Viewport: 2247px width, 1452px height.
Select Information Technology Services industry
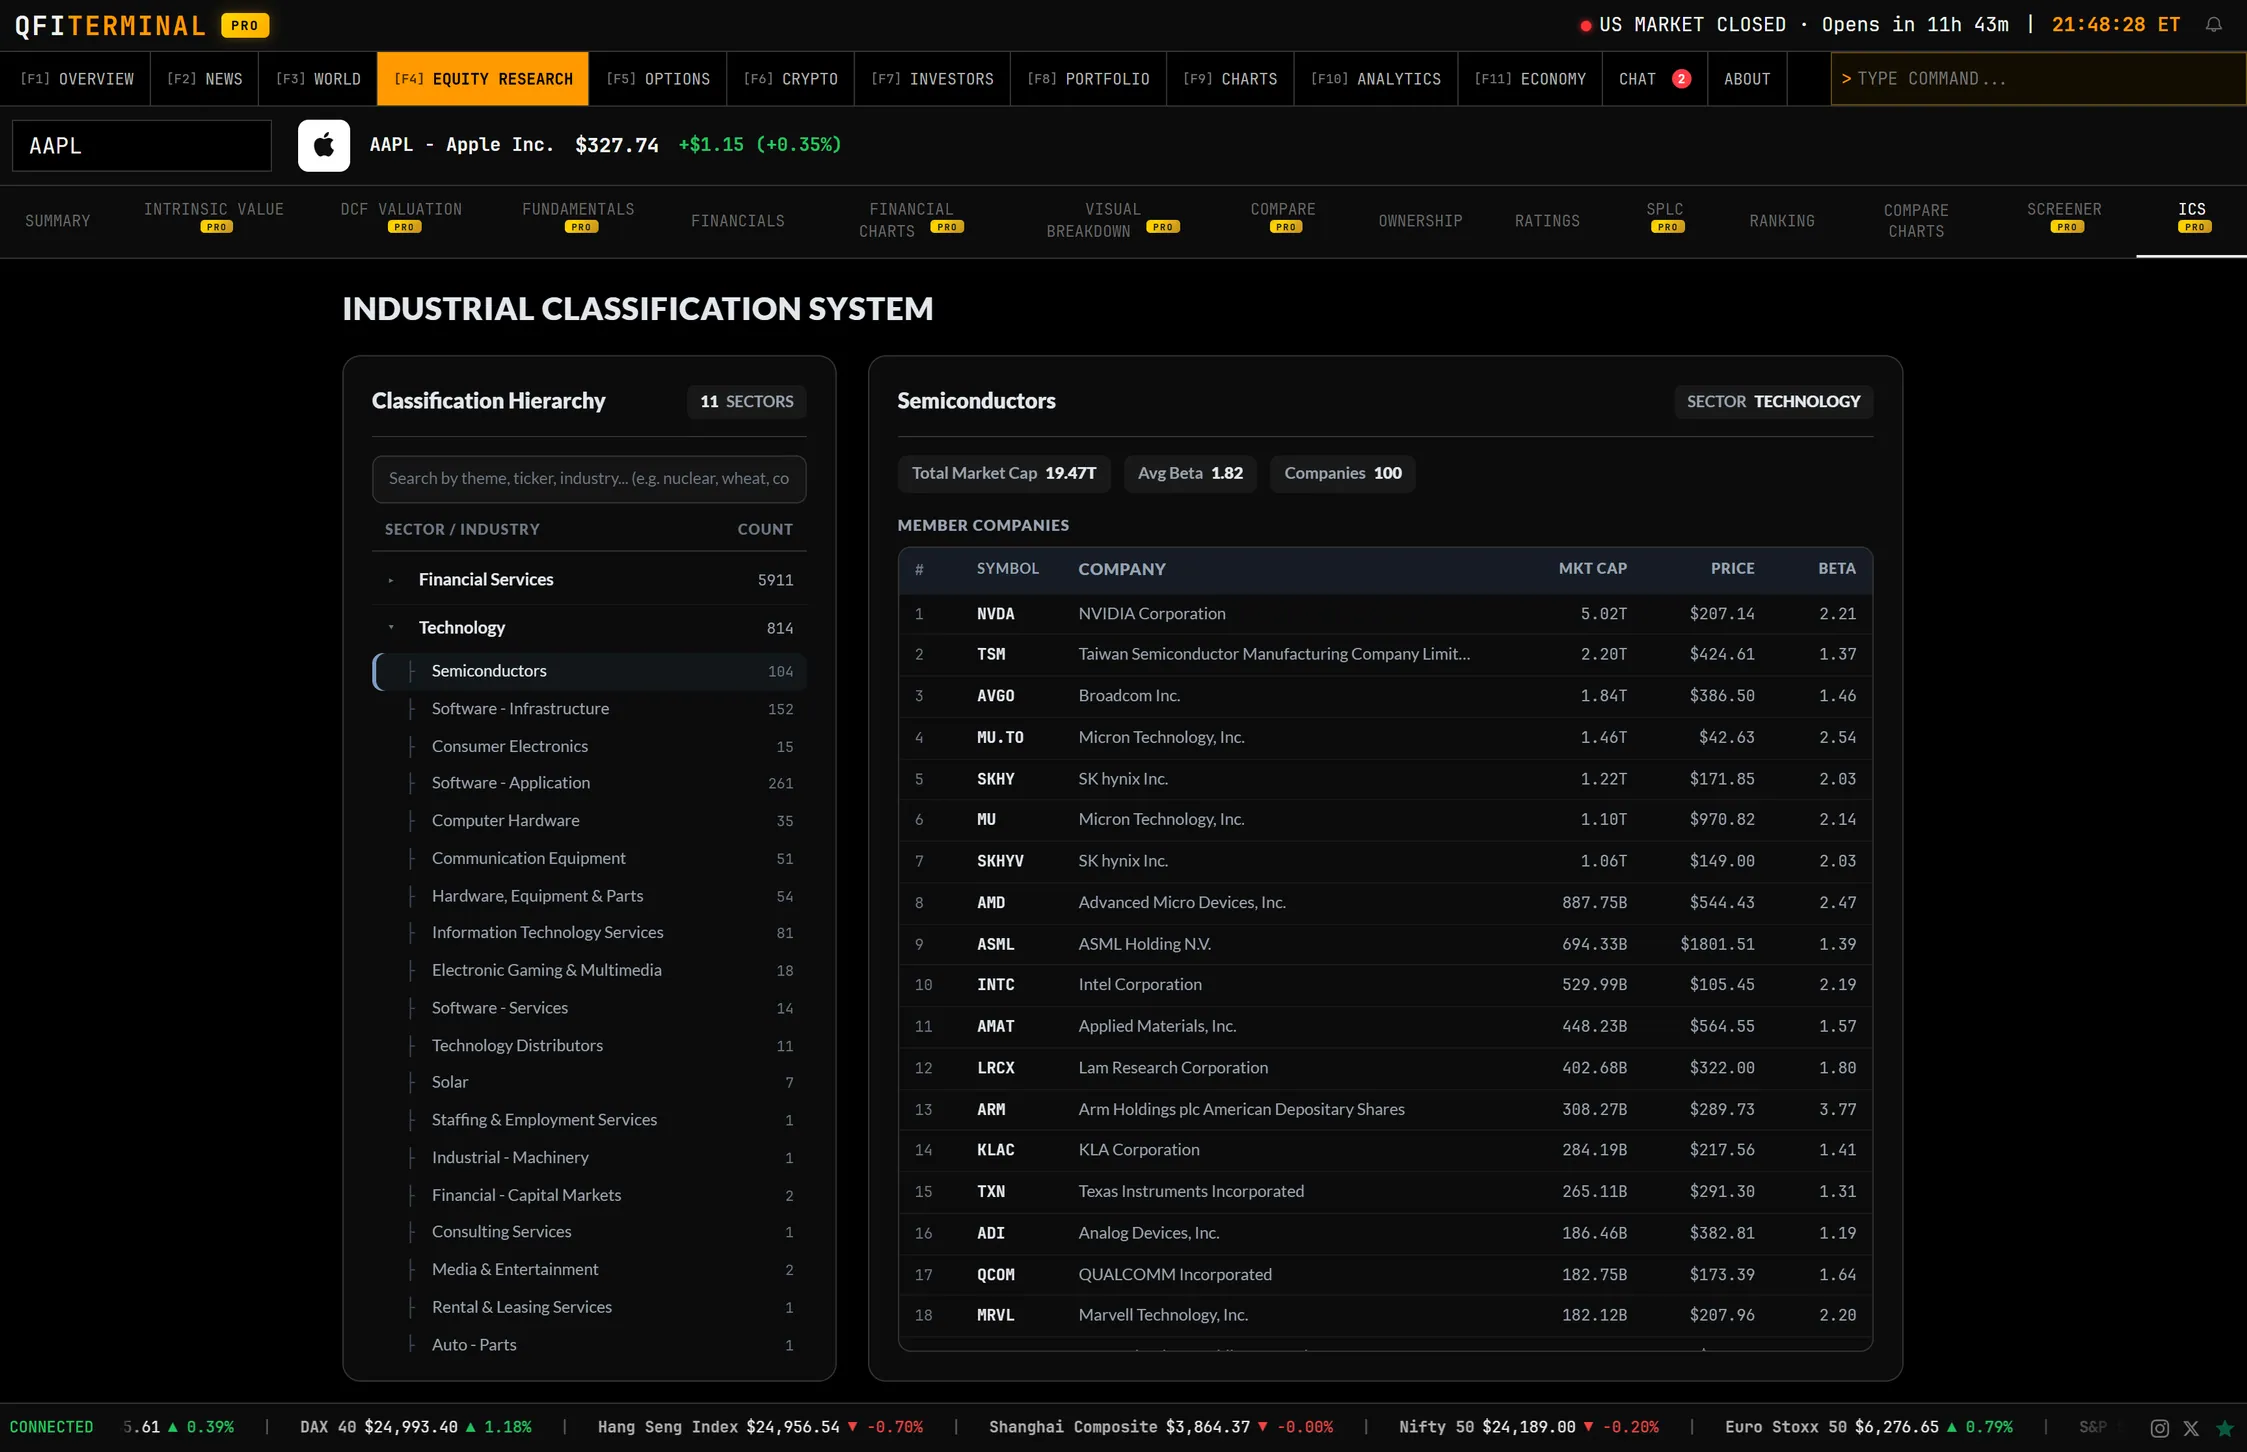tap(589, 933)
